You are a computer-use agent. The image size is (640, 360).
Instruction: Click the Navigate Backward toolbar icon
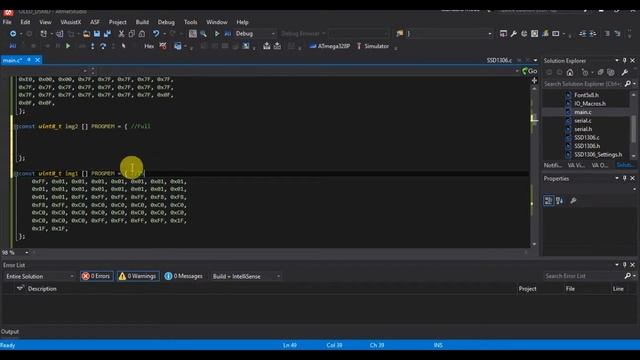point(13,34)
